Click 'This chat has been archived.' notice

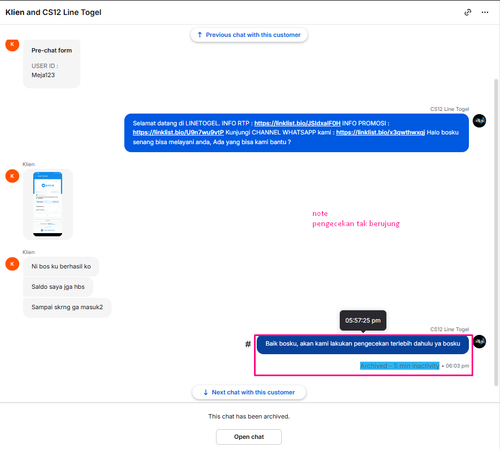[249, 416]
